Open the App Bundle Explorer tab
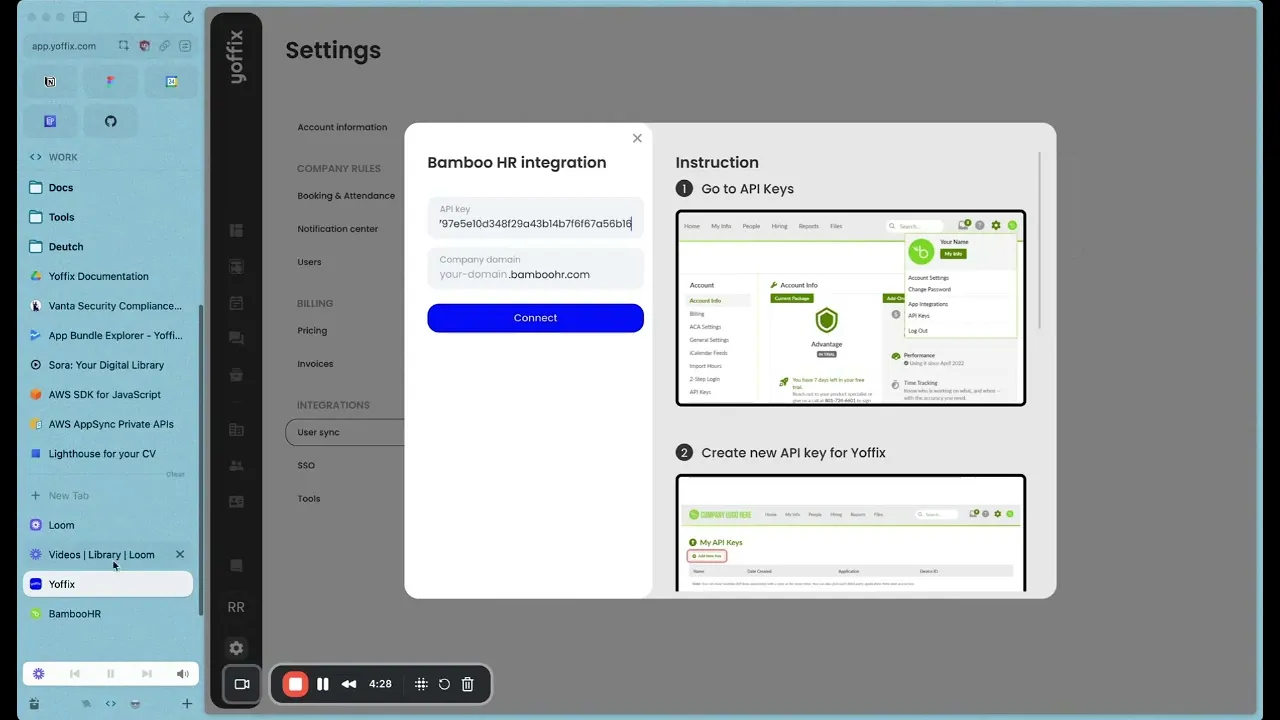This screenshot has height=720, width=1280. coord(110,336)
